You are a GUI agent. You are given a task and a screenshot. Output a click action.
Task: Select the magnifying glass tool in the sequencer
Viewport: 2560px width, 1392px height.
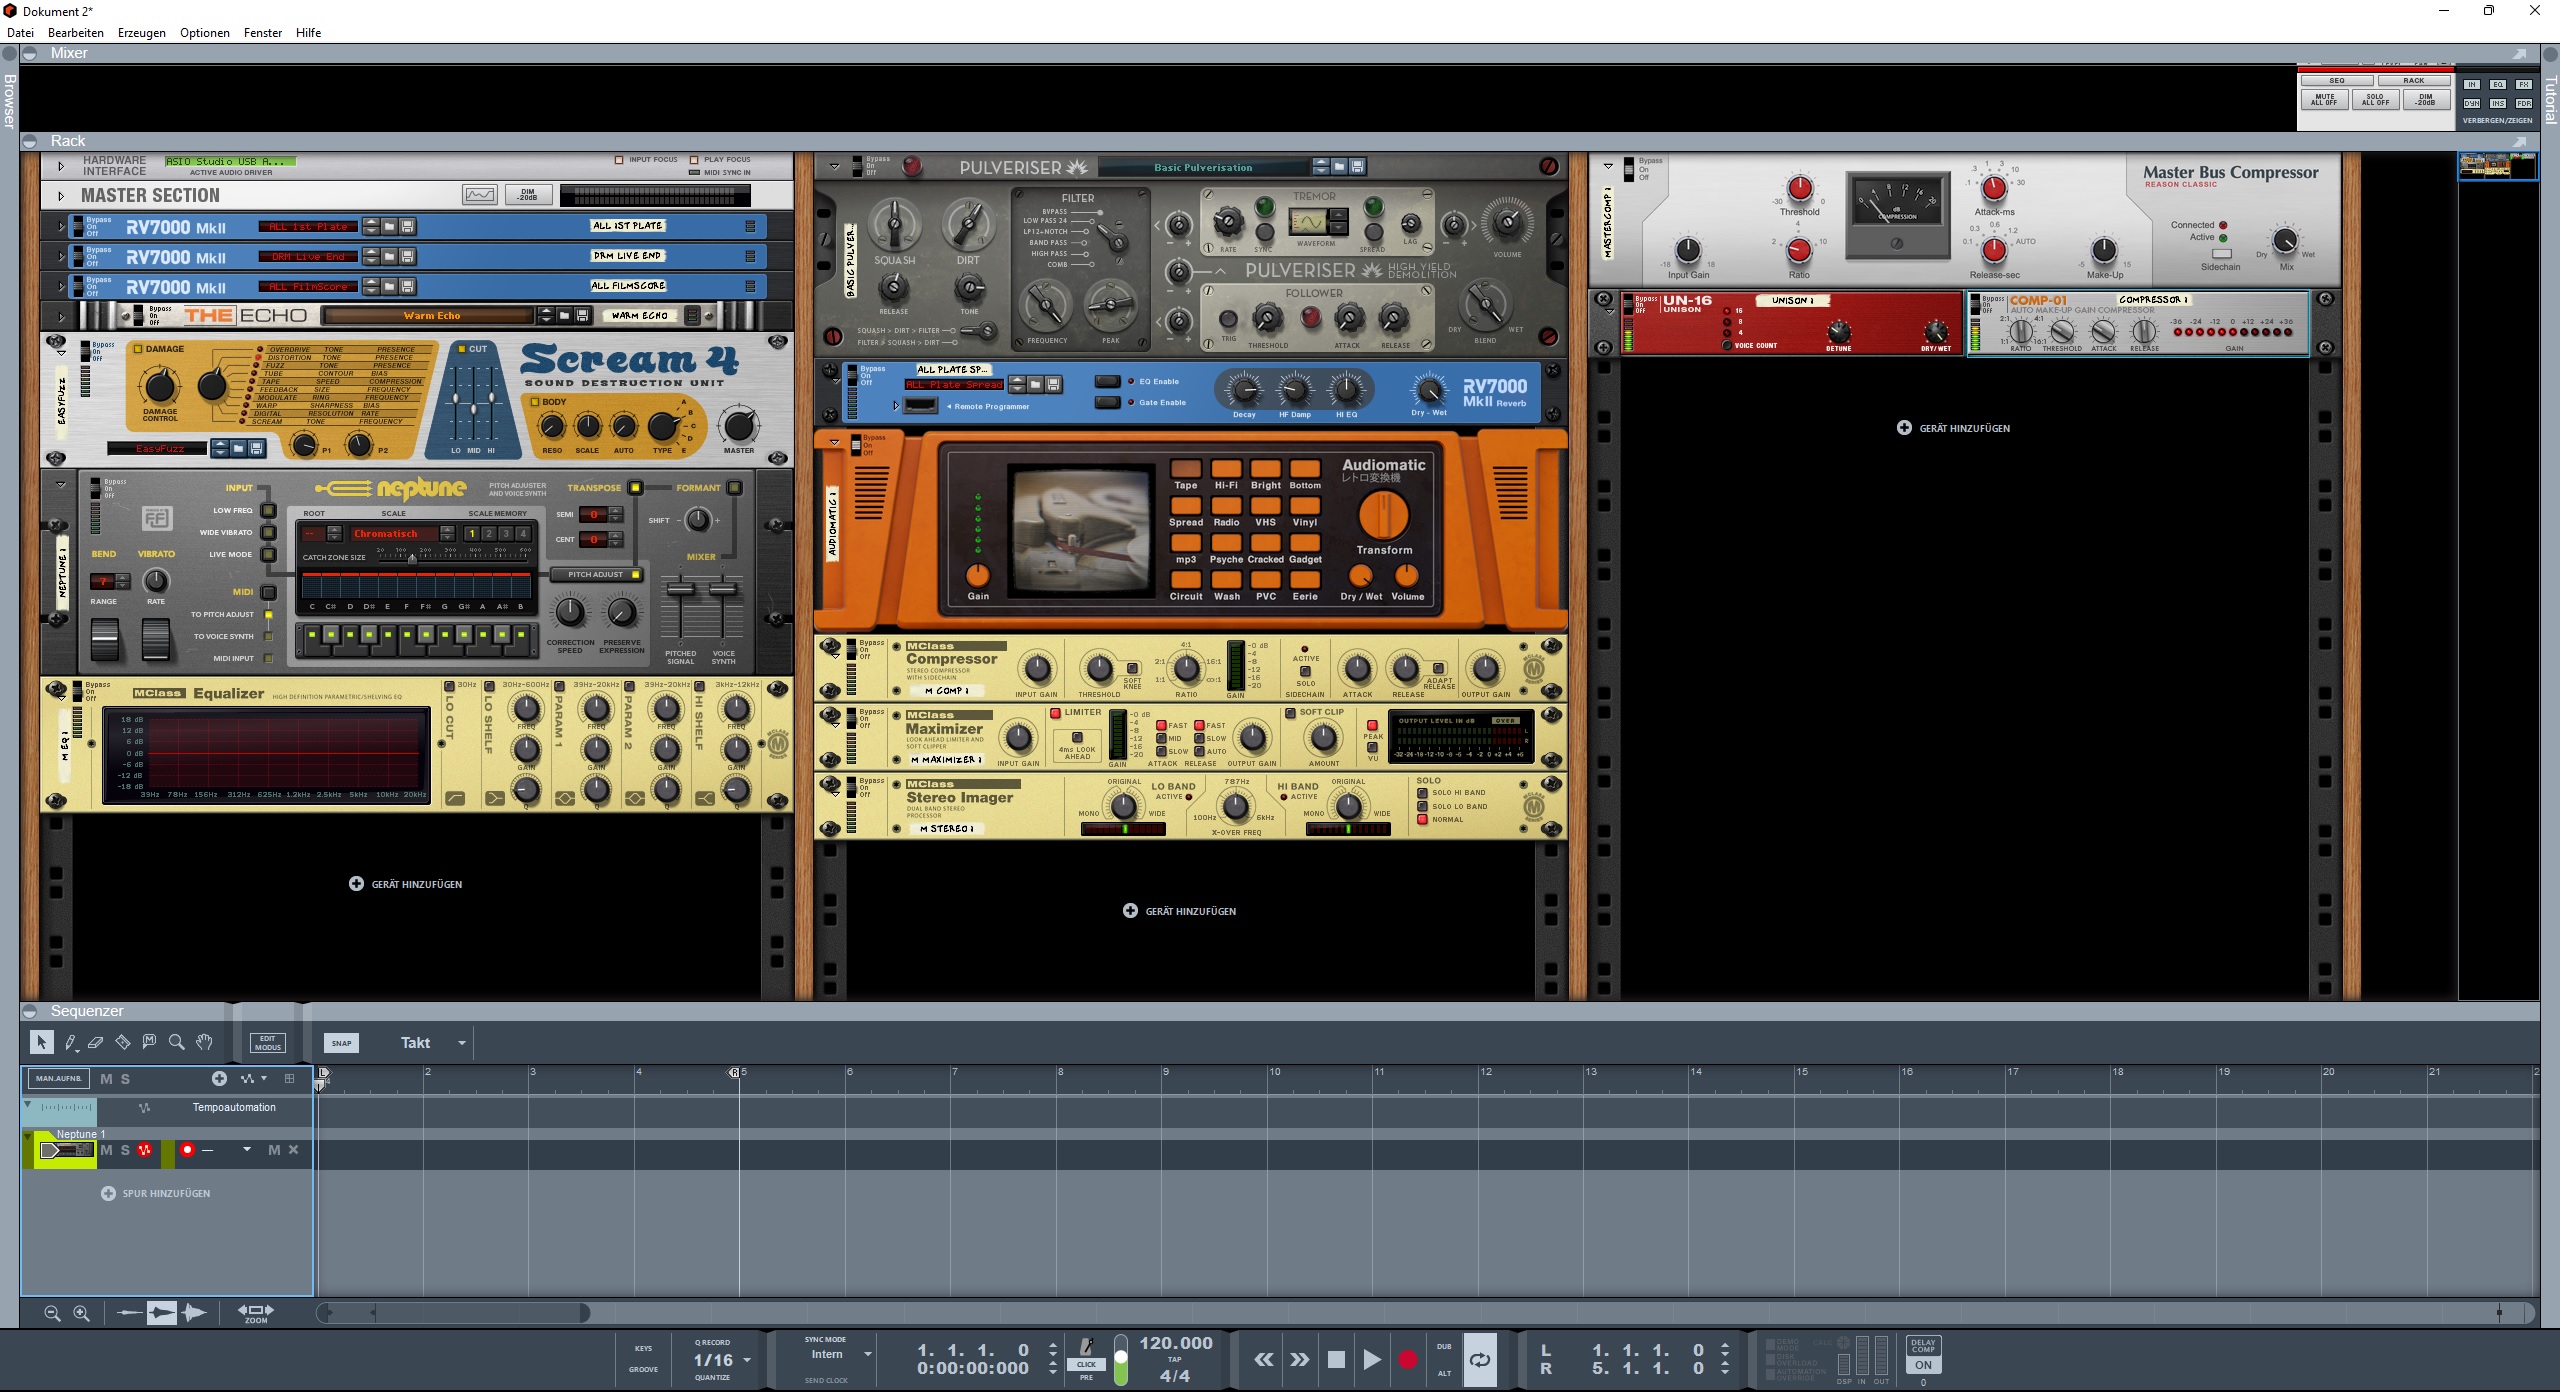[177, 1042]
